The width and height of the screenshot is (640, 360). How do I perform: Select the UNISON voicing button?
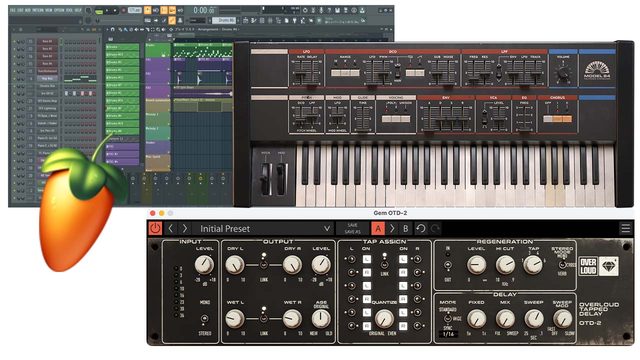click(x=404, y=119)
